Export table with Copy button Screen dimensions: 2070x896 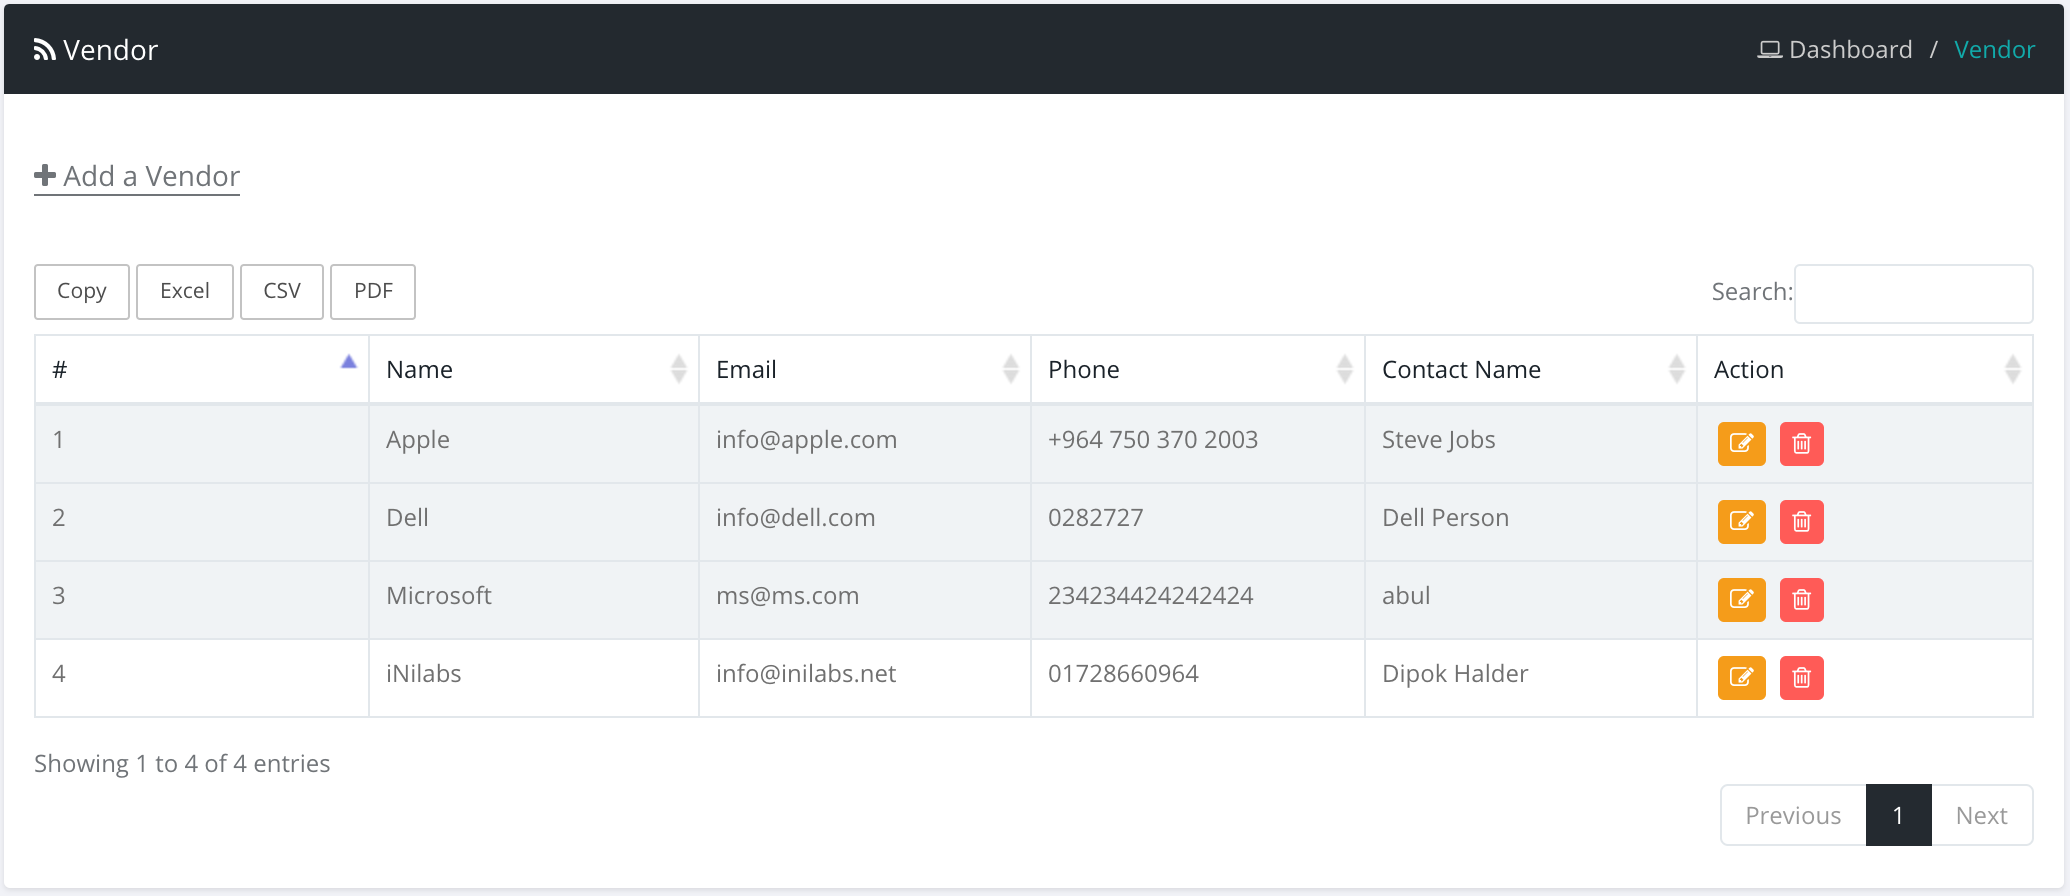coord(82,292)
